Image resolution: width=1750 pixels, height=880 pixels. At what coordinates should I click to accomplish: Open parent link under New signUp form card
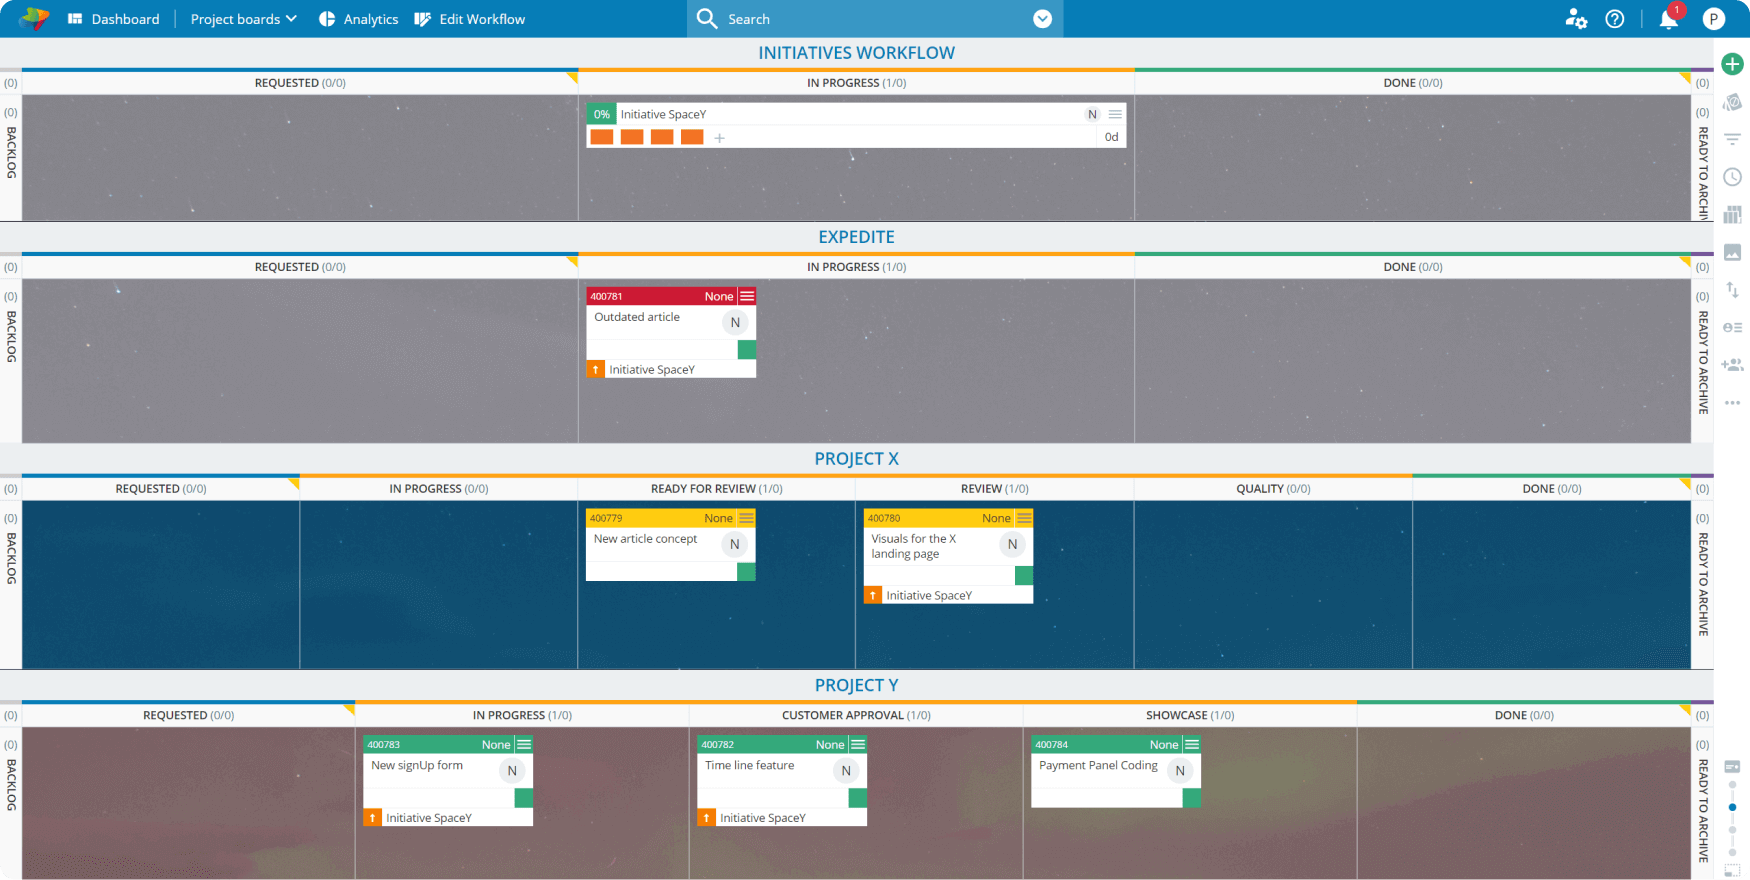coord(428,818)
